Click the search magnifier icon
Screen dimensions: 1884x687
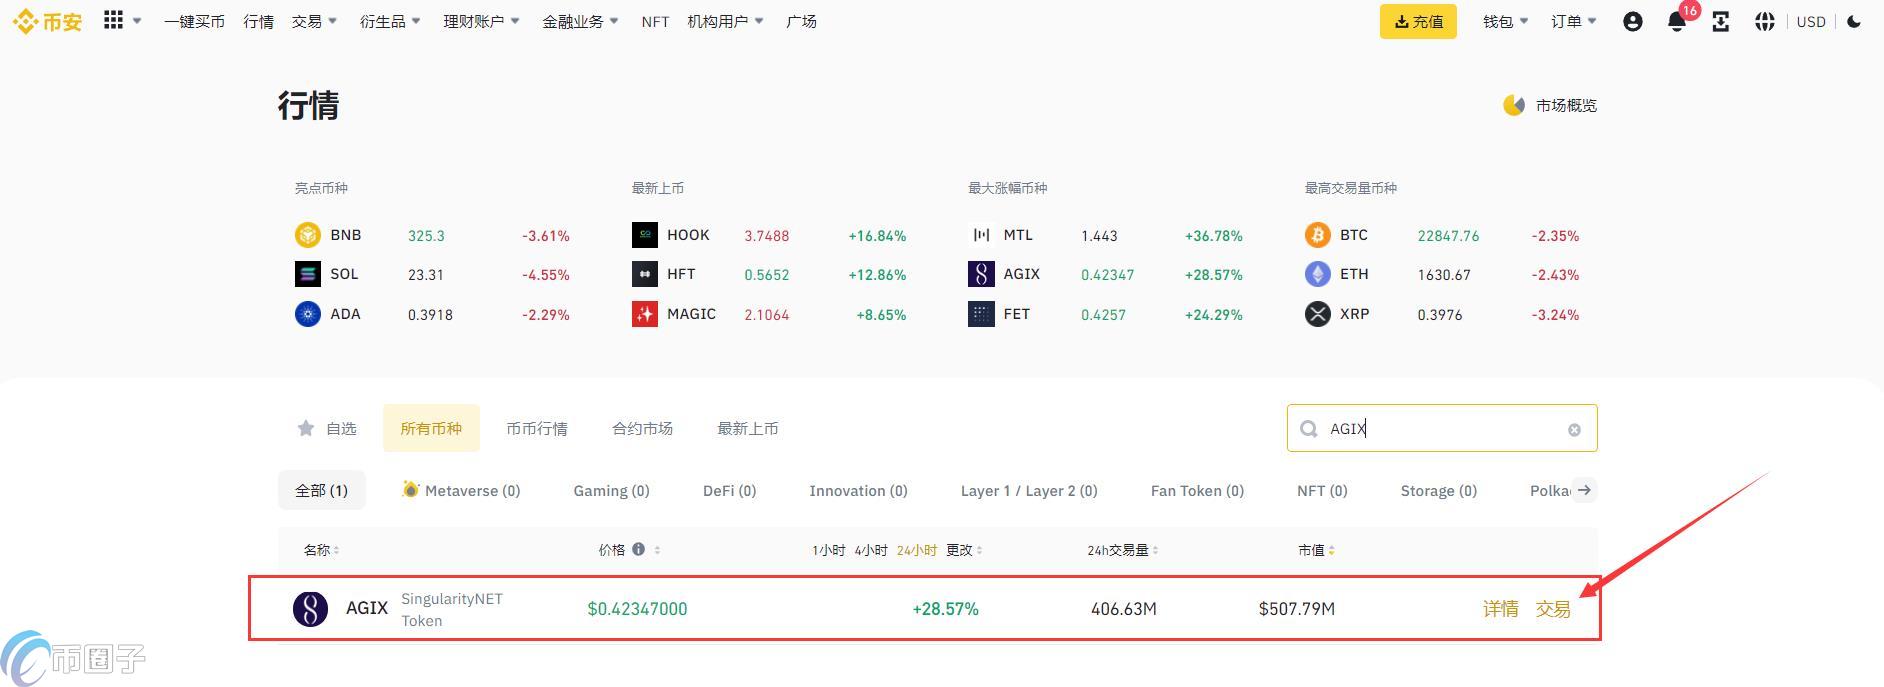click(x=1309, y=429)
